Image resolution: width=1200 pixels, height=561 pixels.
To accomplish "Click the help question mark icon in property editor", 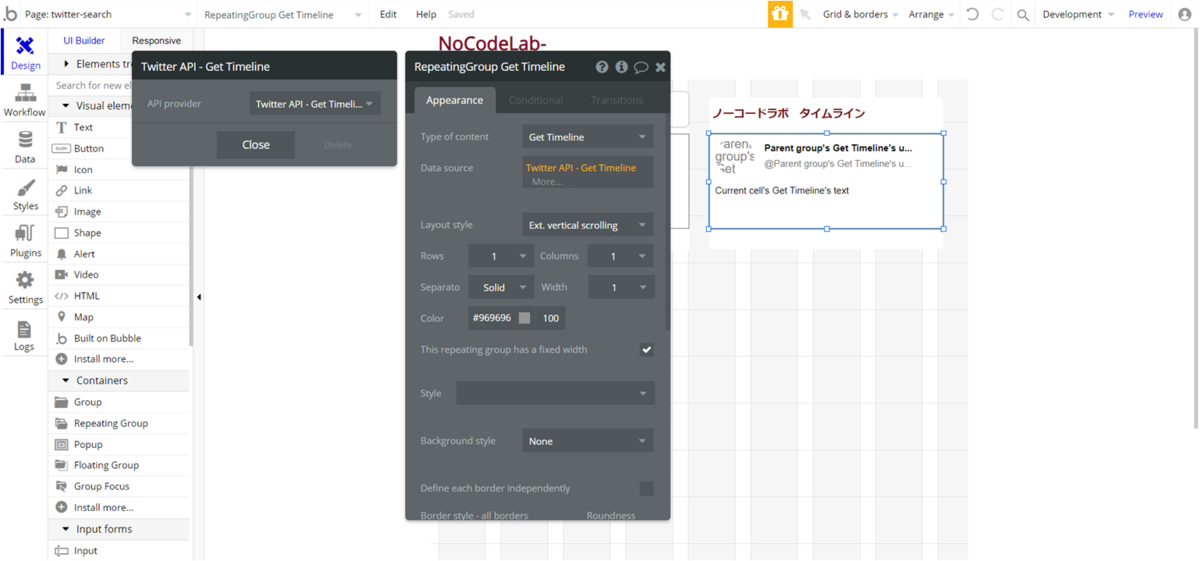I will (602, 67).
